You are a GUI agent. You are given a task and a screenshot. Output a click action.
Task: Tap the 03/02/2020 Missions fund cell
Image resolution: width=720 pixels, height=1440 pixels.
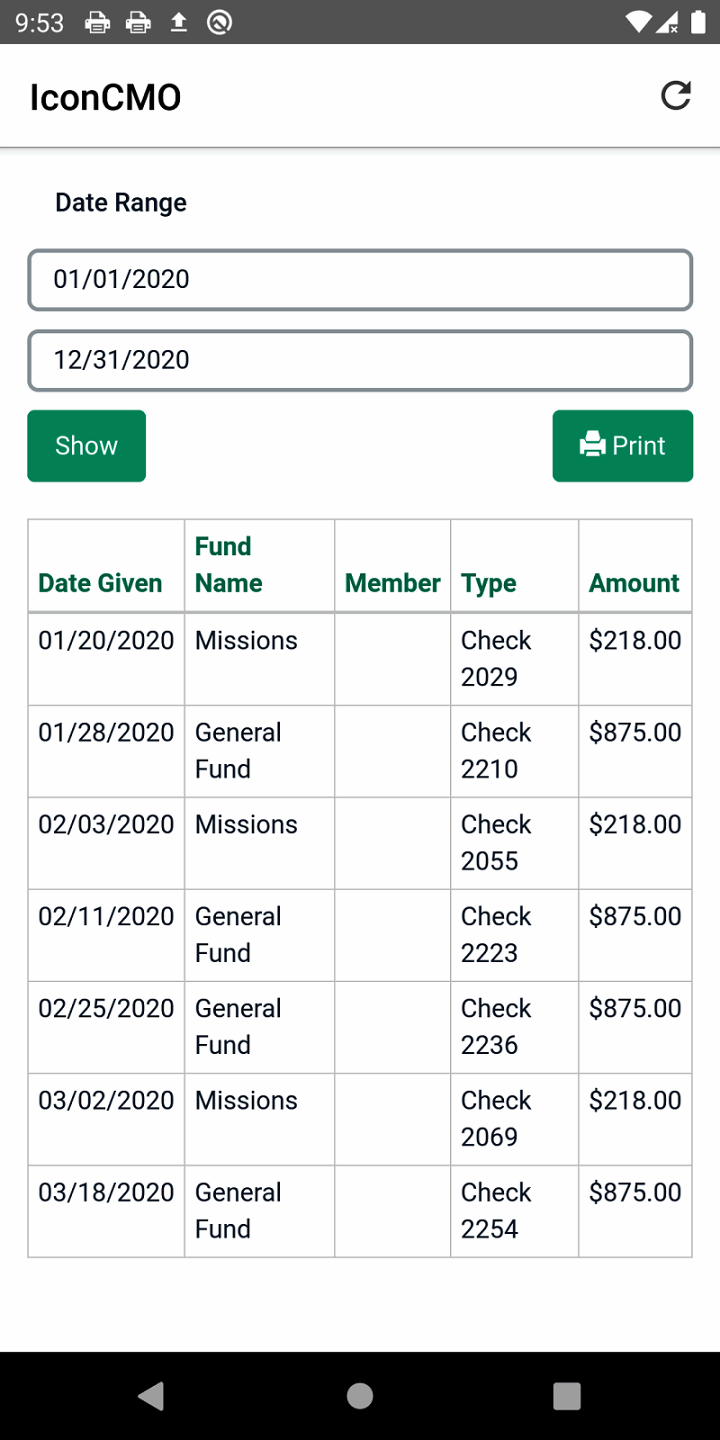tap(246, 1100)
